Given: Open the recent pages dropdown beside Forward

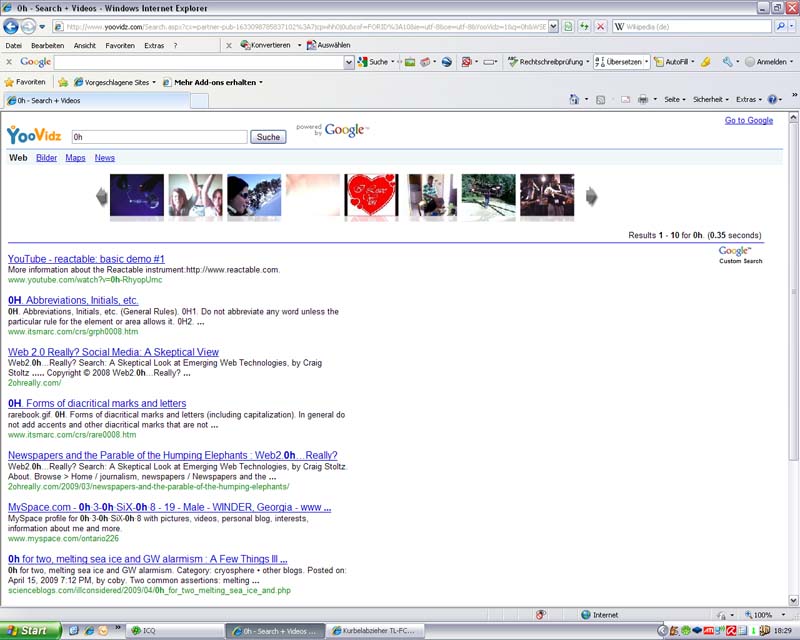Looking at the screenshot, I should click(x=42, y=27).
